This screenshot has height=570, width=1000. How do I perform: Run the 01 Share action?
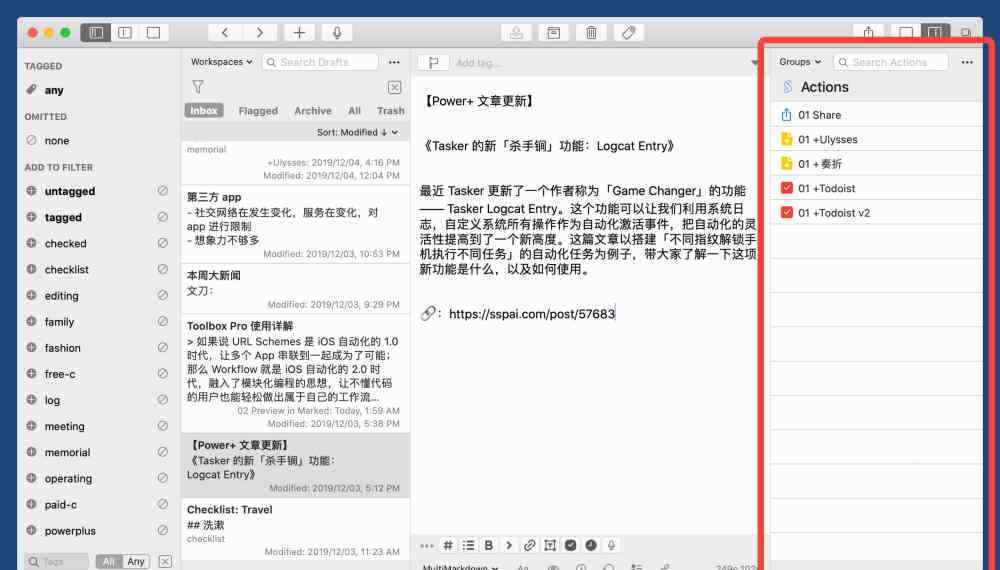click(876, 115)
